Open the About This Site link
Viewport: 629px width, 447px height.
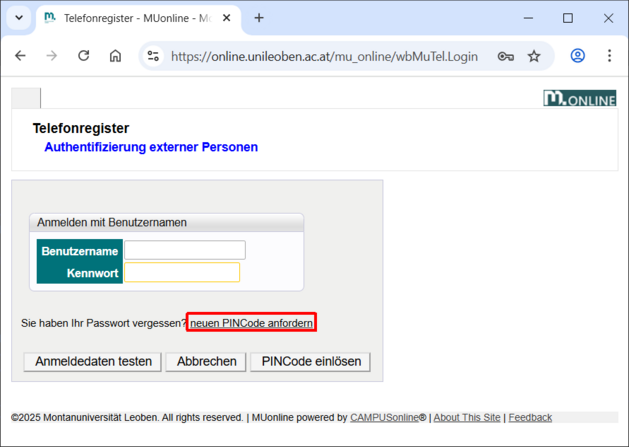[467, 418]
